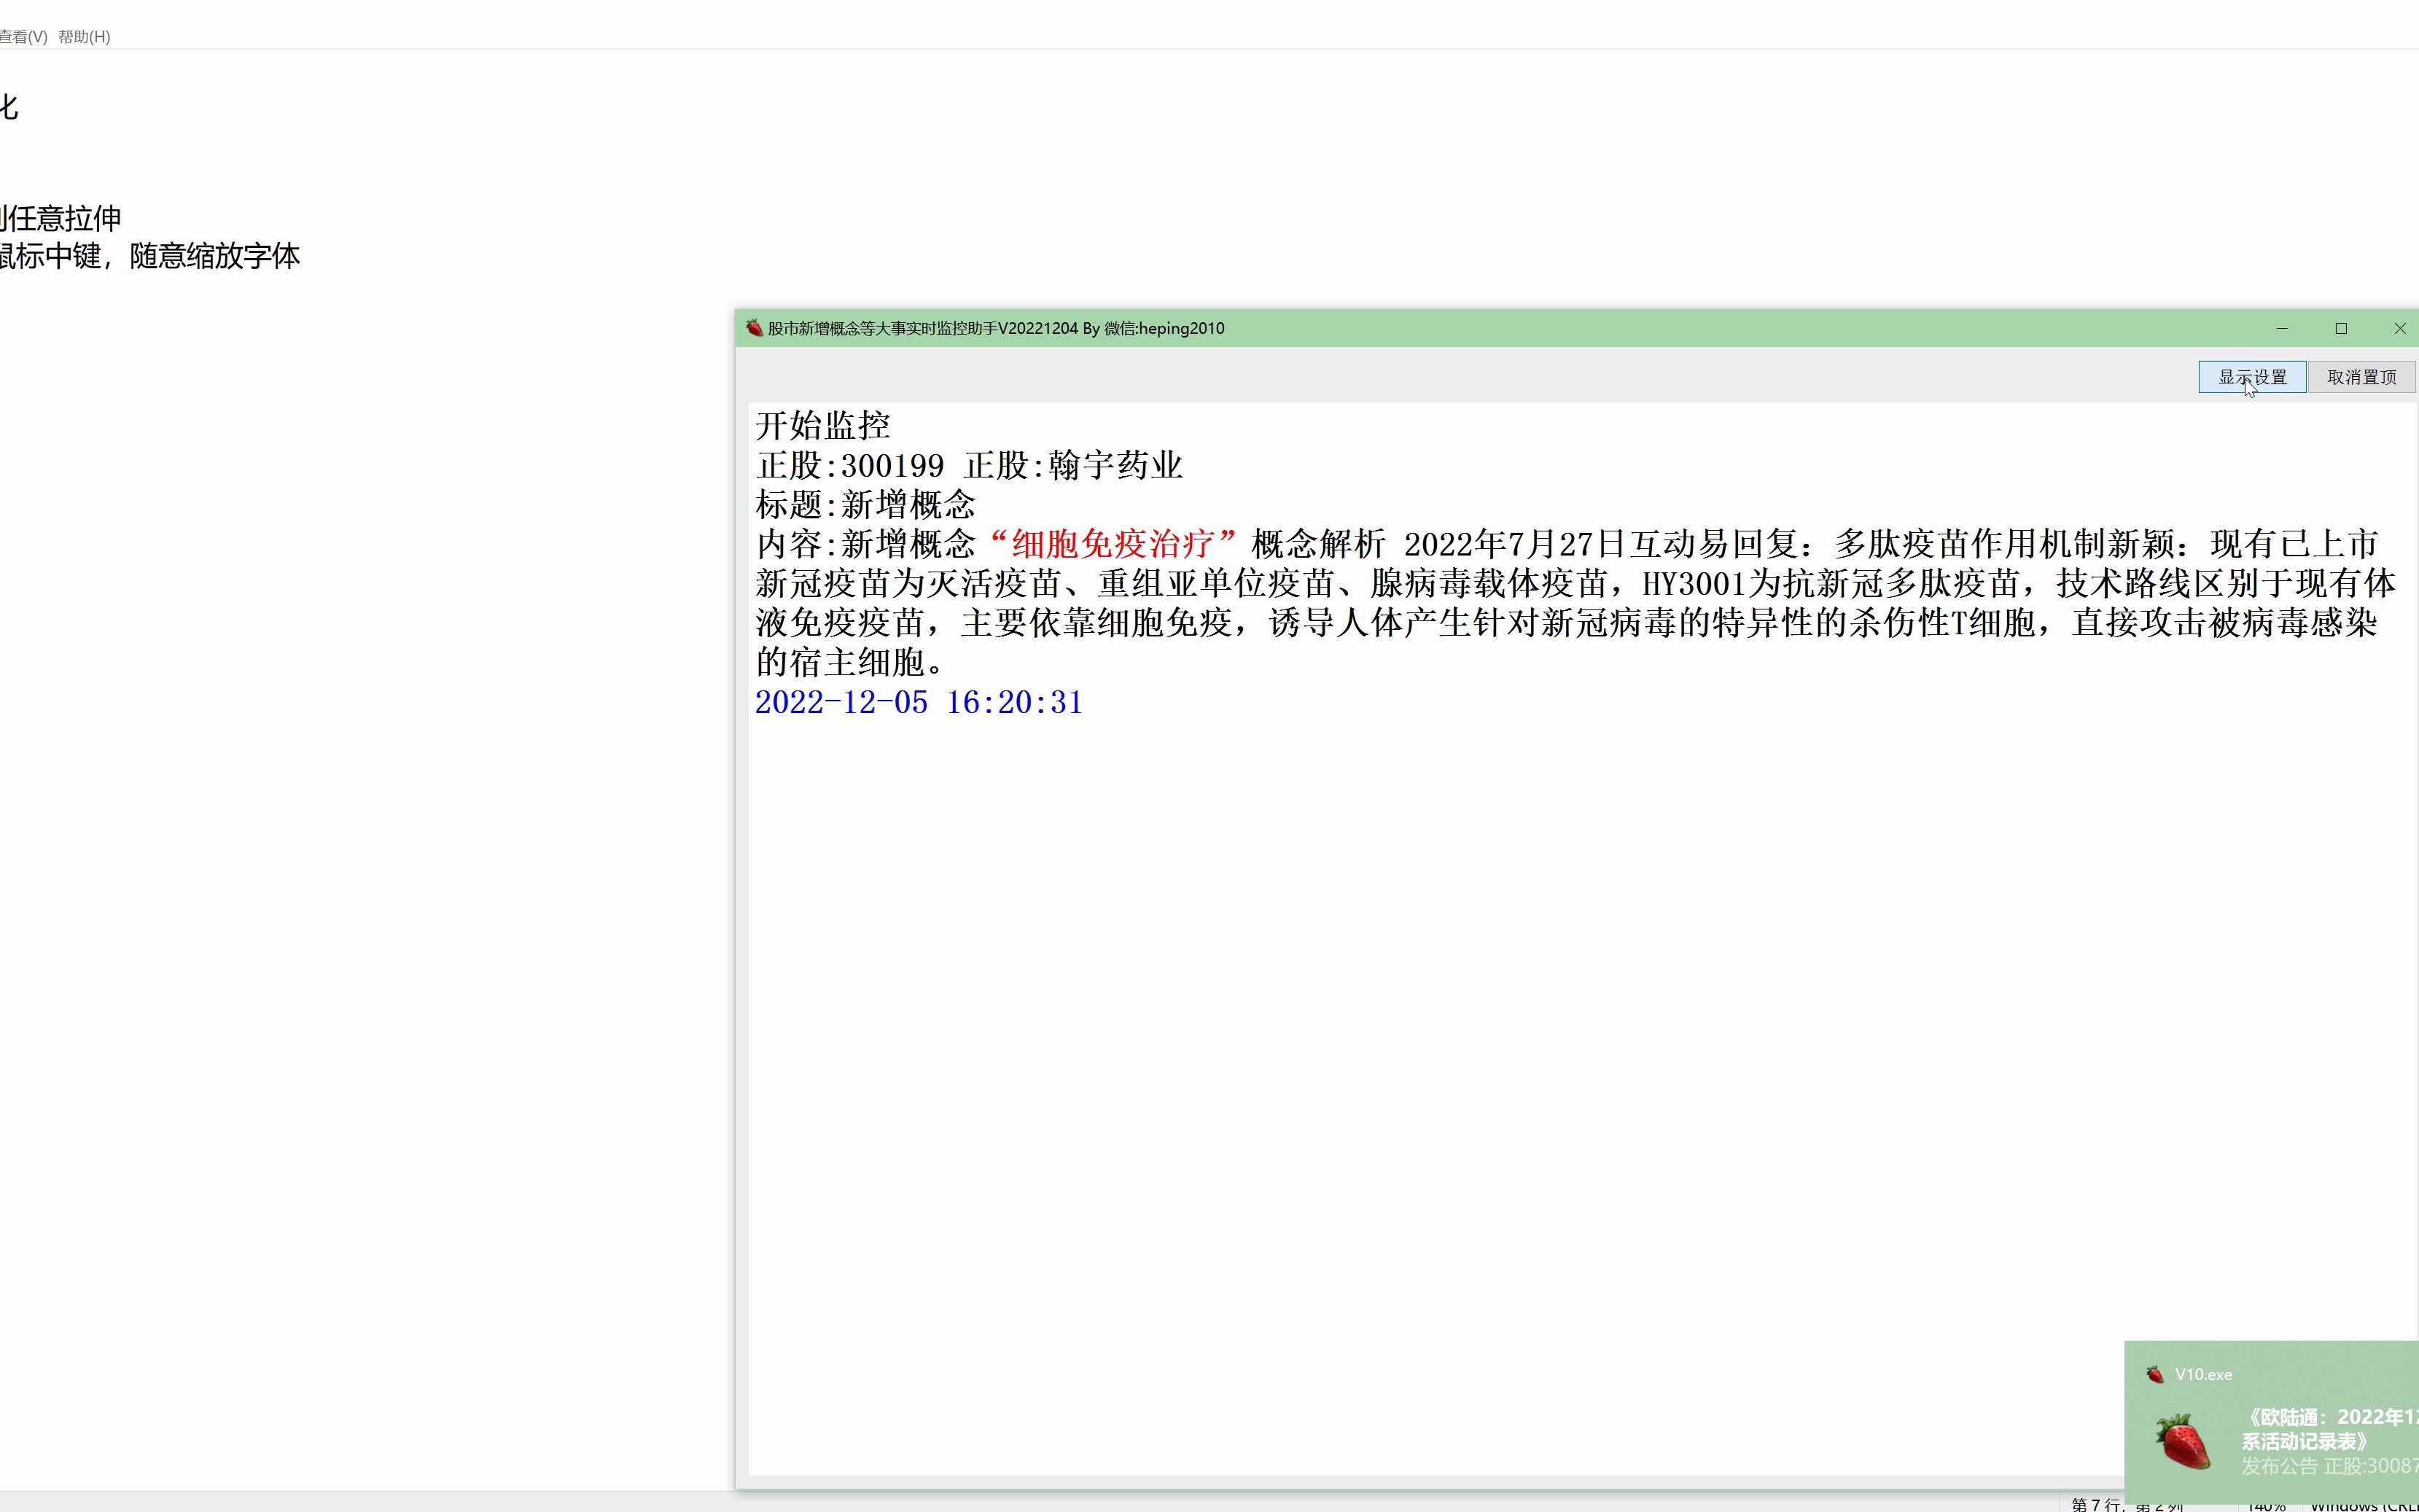
Task: Click the small strawberry icon beside V10.exe
Action: (x=2155, y=1374)
